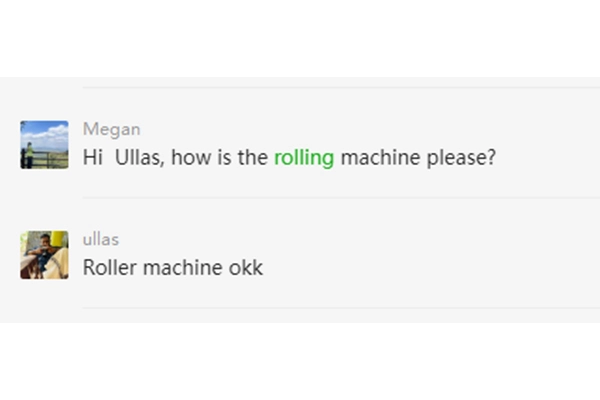The image size is (600, 400).
Task: Open the green "rolling" link
Action: tap(303, 158)
